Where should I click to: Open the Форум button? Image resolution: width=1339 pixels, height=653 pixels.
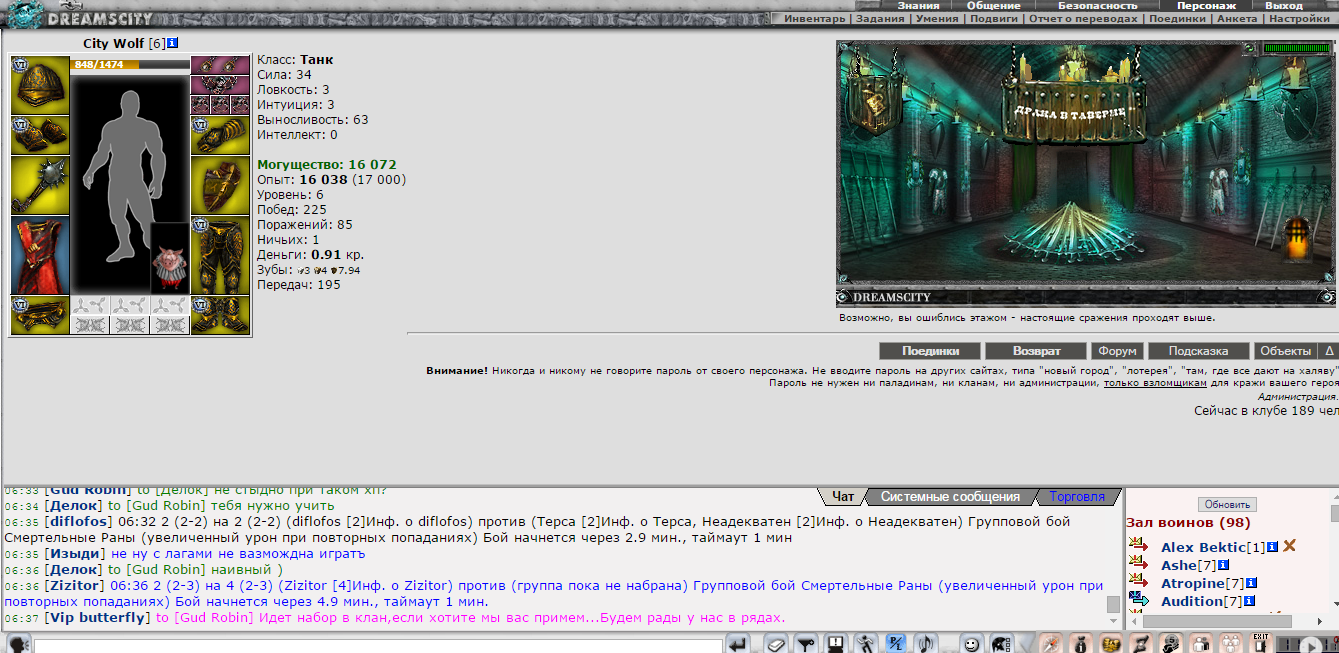(x=1117, y=351)
